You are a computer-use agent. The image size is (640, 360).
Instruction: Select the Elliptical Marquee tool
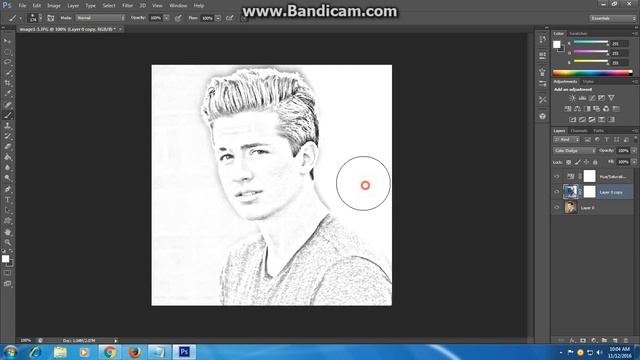7,52
